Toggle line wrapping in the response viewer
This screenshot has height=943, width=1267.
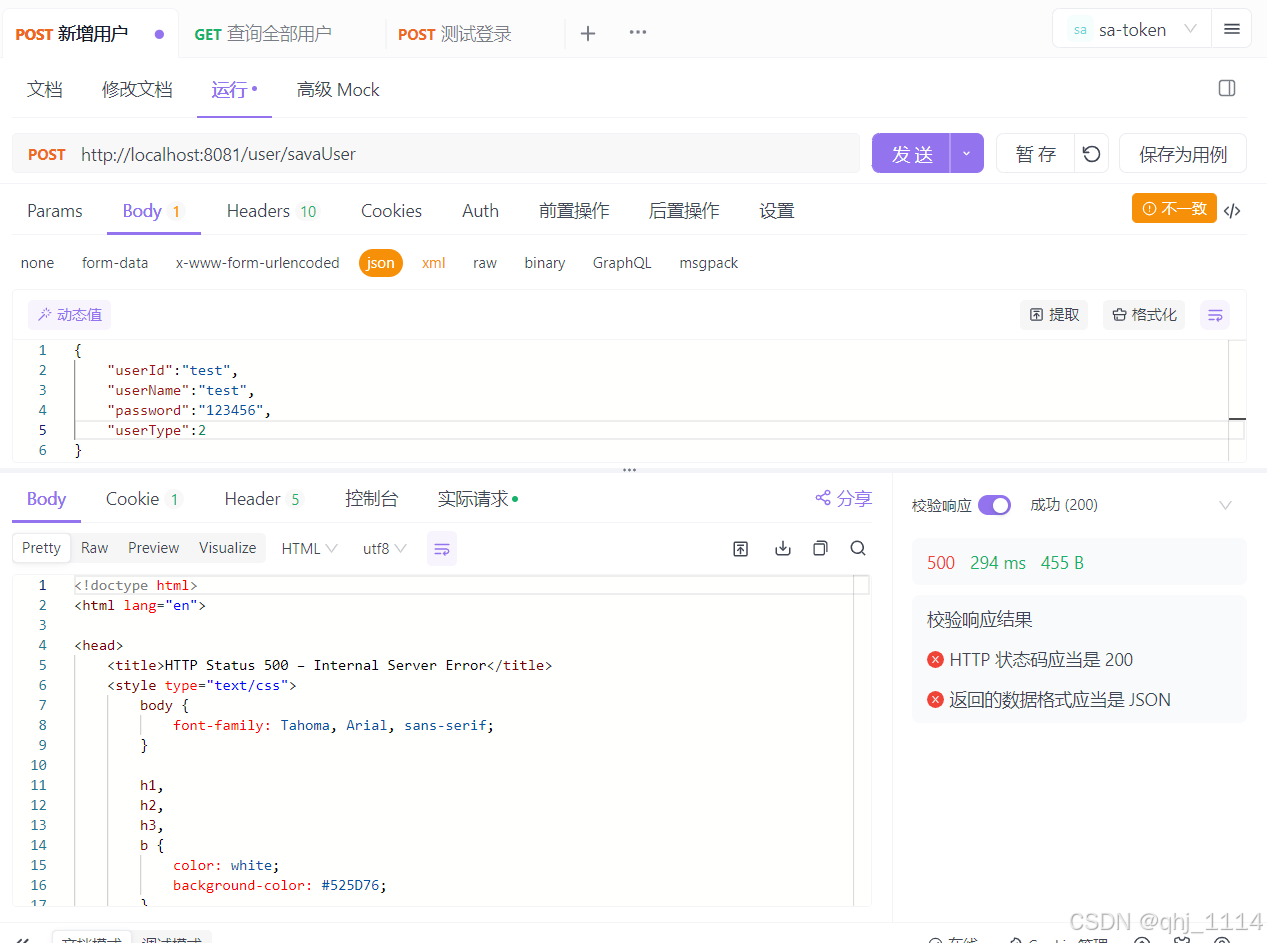pos(442,548)
